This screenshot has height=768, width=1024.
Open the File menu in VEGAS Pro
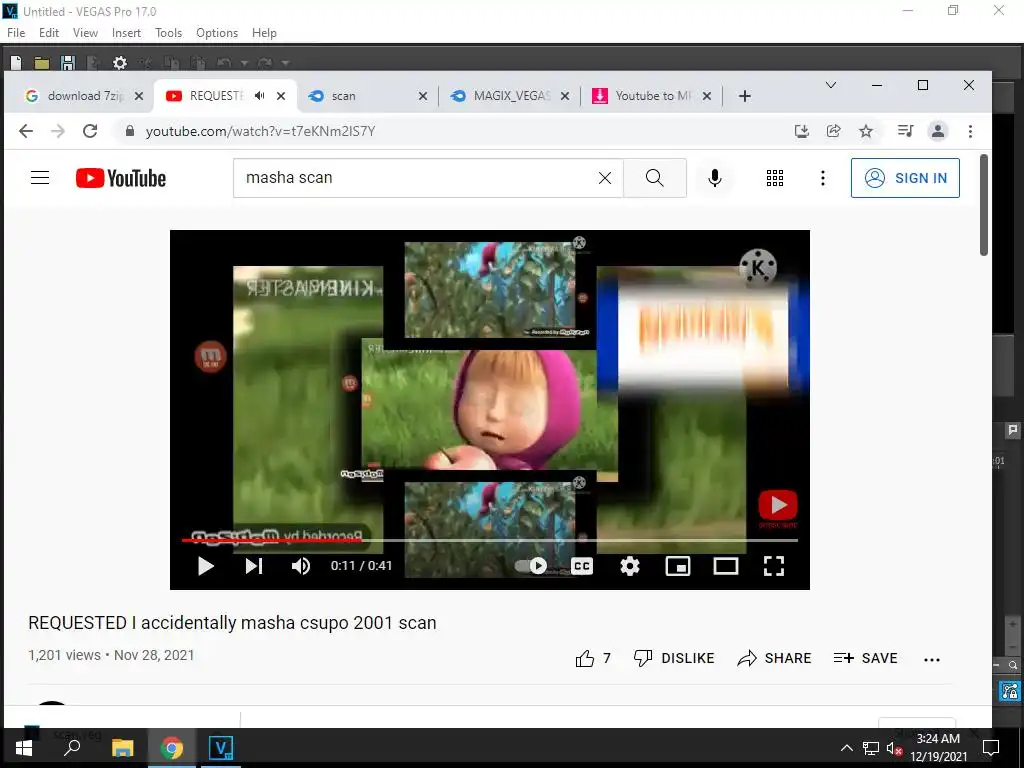pos(16,33)
